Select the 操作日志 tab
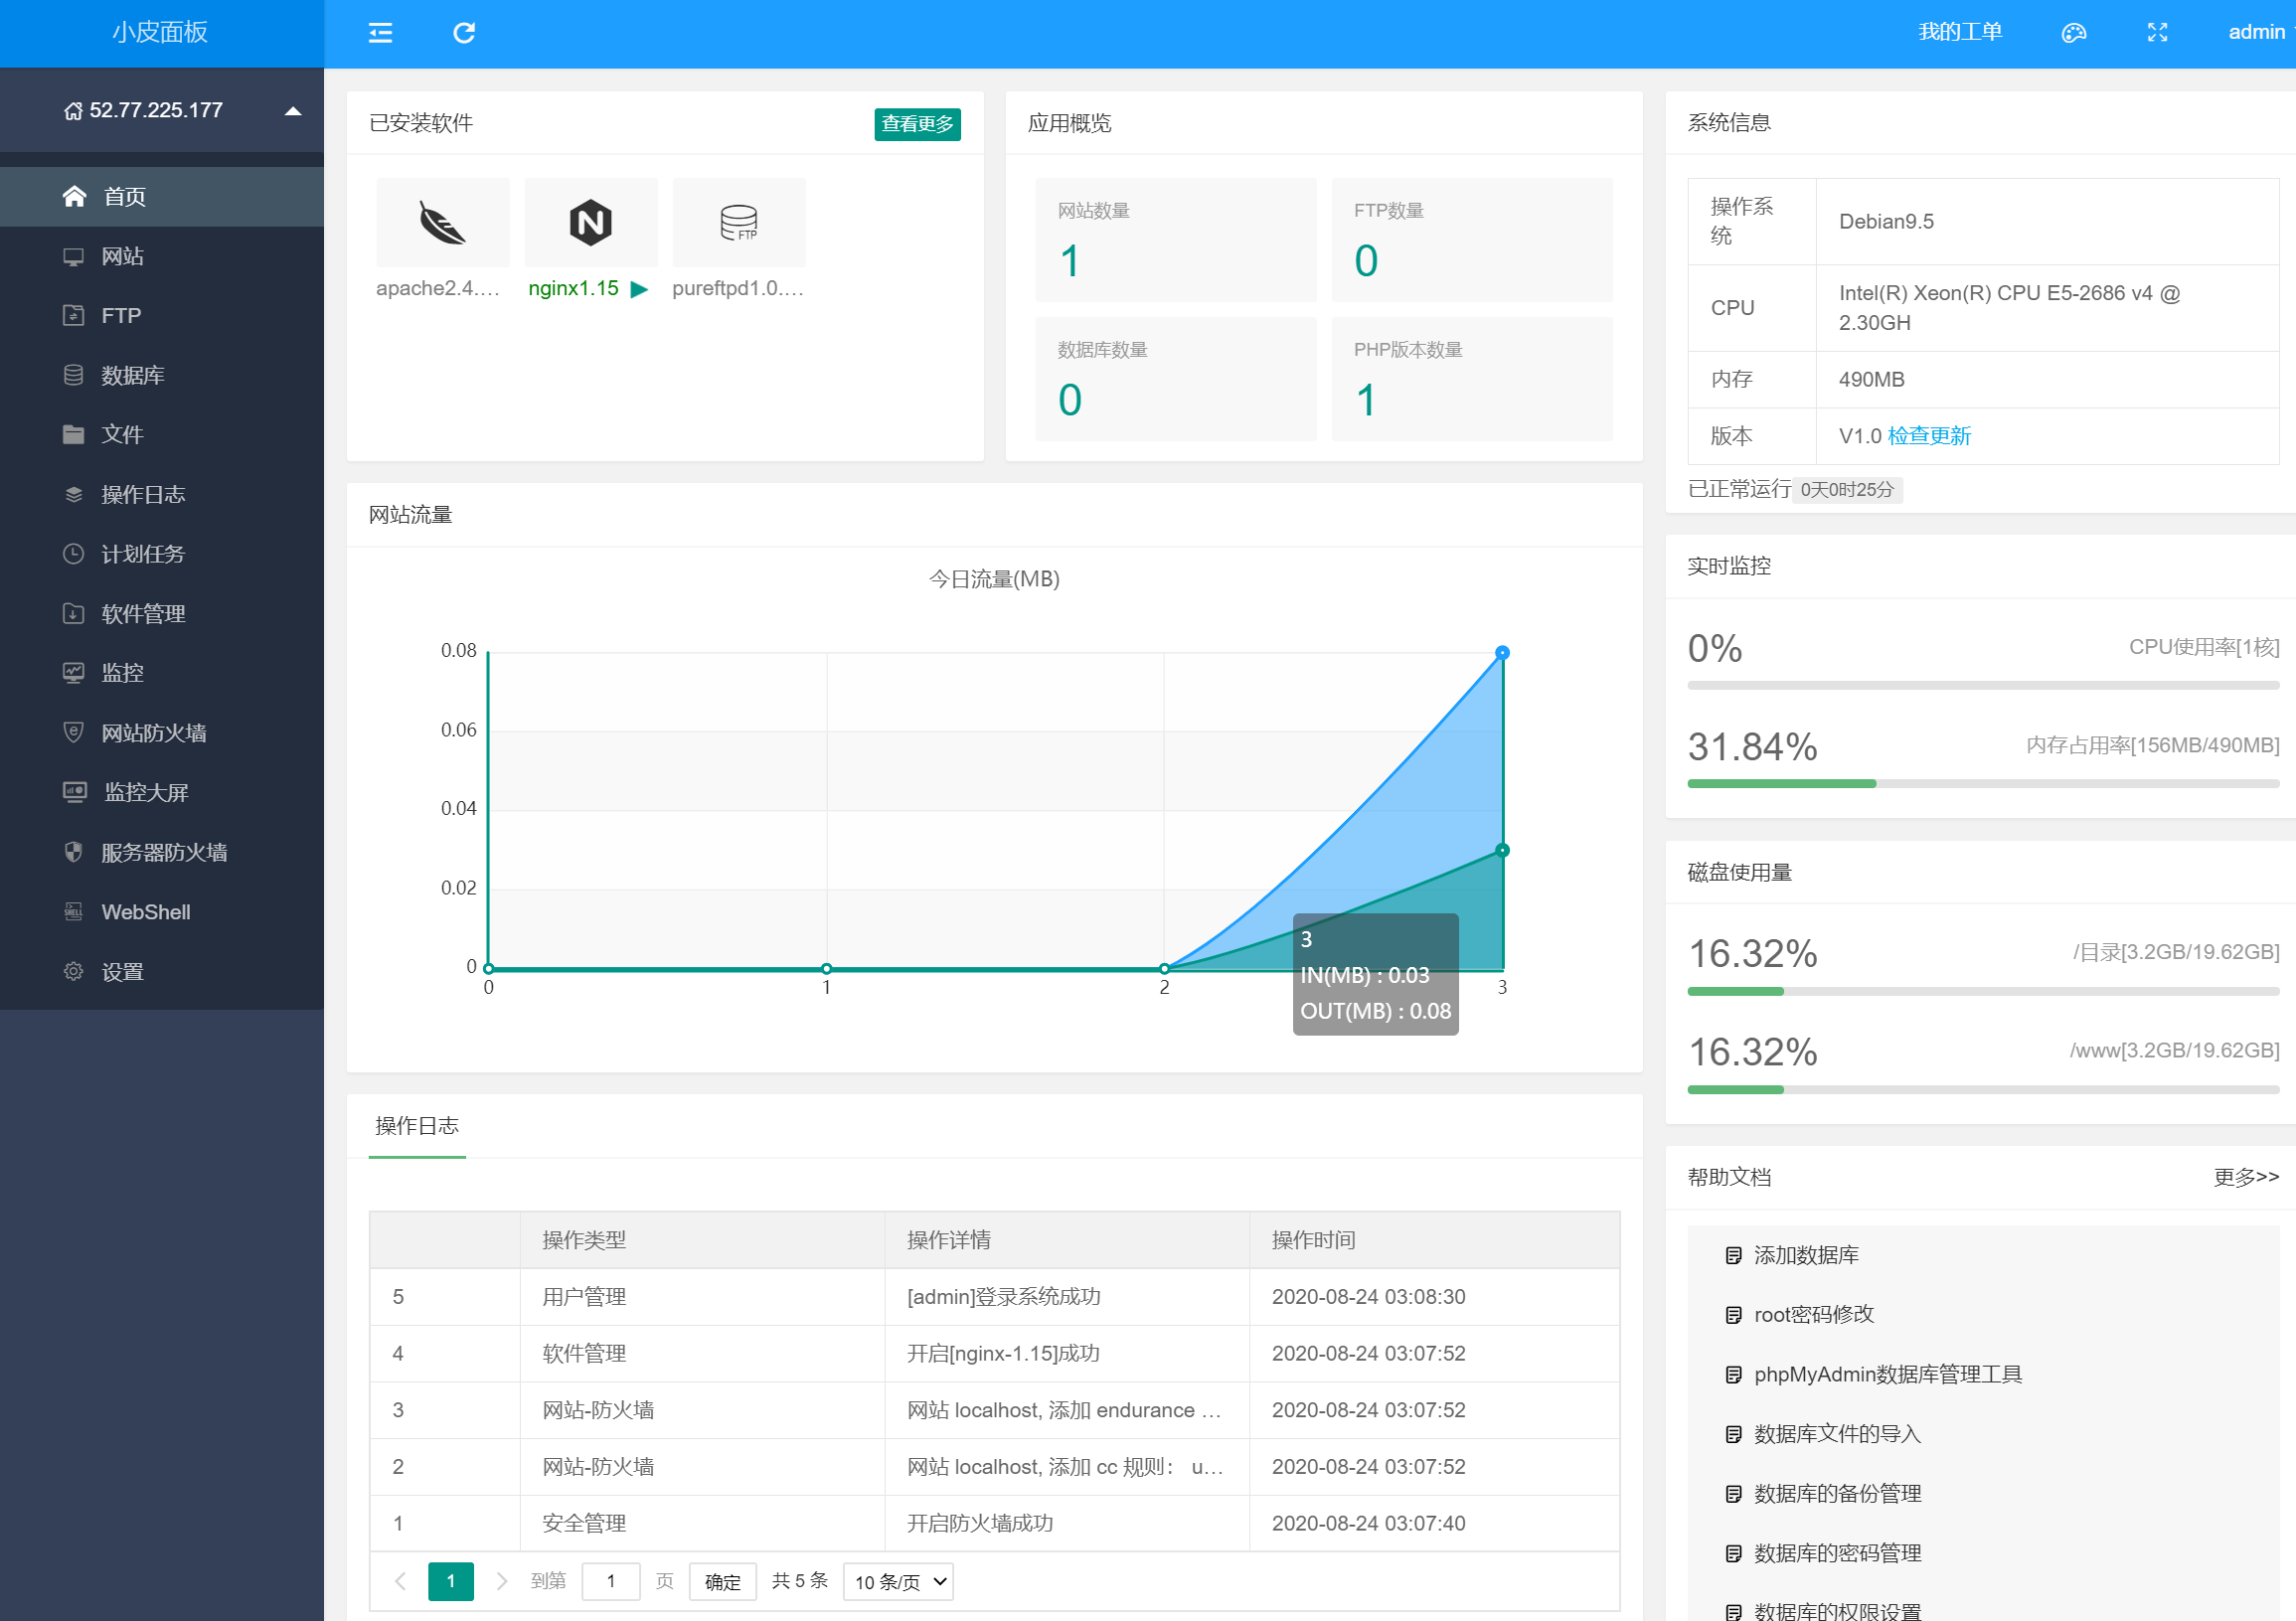The width and height of the screenshot is (2296, 1621). (x=417, y=1126)
